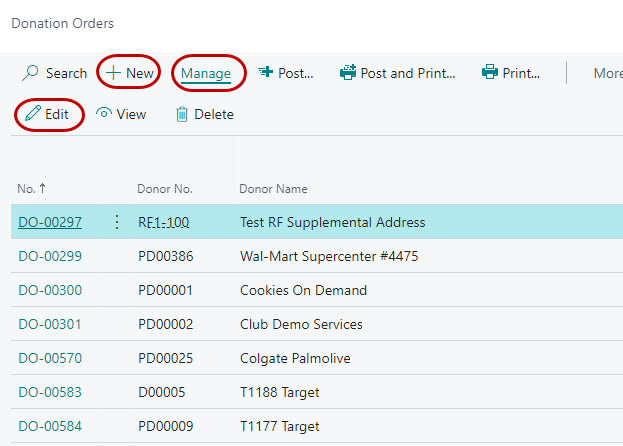Click the Edit pencil icon
Screen dimensions: 623x446
pos(33,114)
